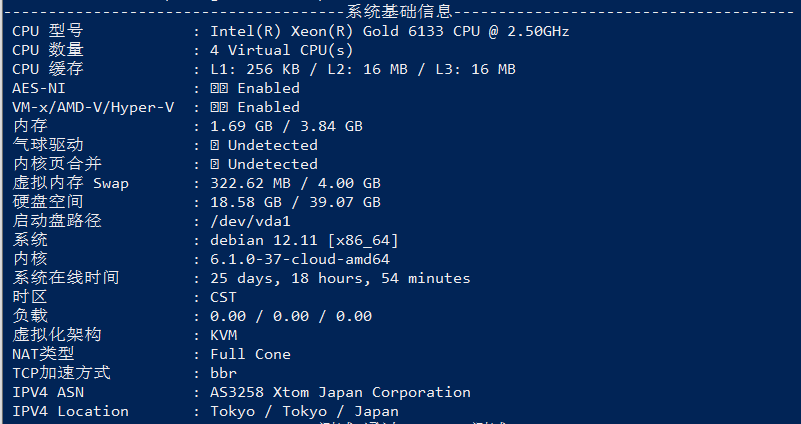Click uptime text 25 days, 18 hours
Screen dimensions: 801x424
[286, 279]
